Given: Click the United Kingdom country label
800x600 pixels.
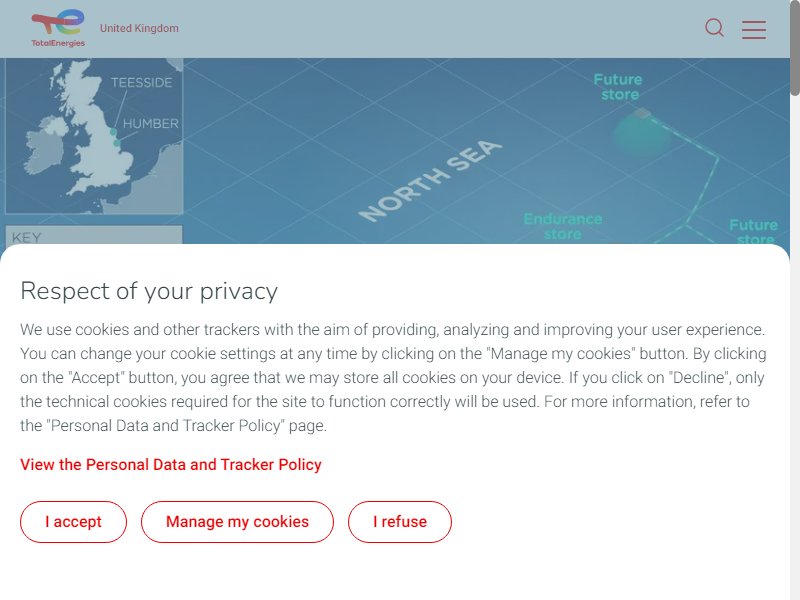Looking at the screenshot, I should click(139, 29).
